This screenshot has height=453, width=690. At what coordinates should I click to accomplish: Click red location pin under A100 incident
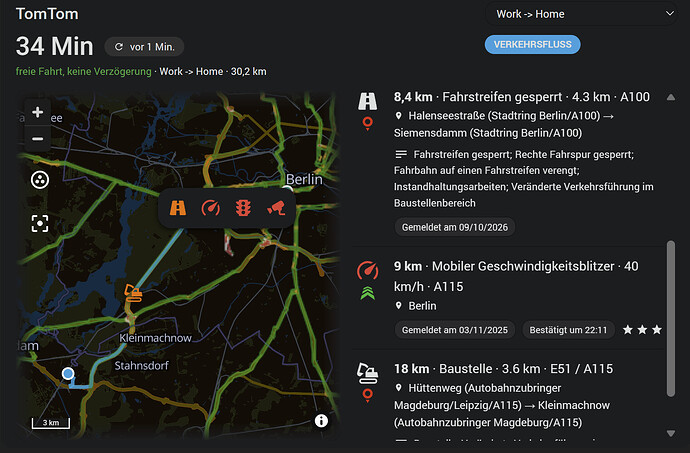pos(367,123)
